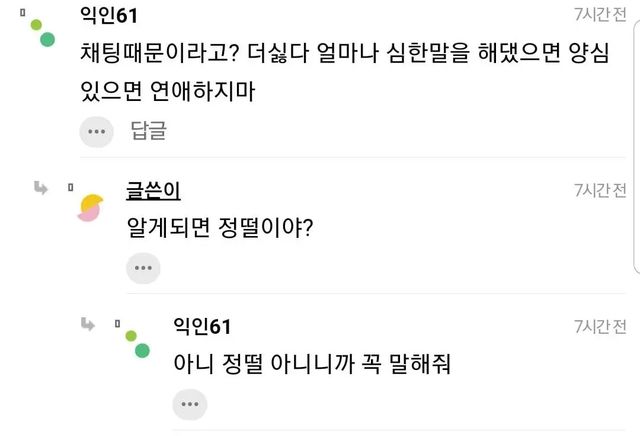Click the reply arrow beside the last 익인61 reply
The image size is (640, 436).
click(88, 323)
